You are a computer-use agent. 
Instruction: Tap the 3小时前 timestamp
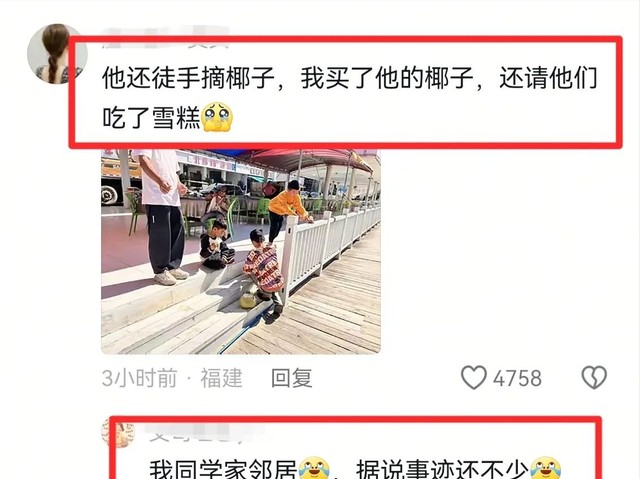point(139,378)
